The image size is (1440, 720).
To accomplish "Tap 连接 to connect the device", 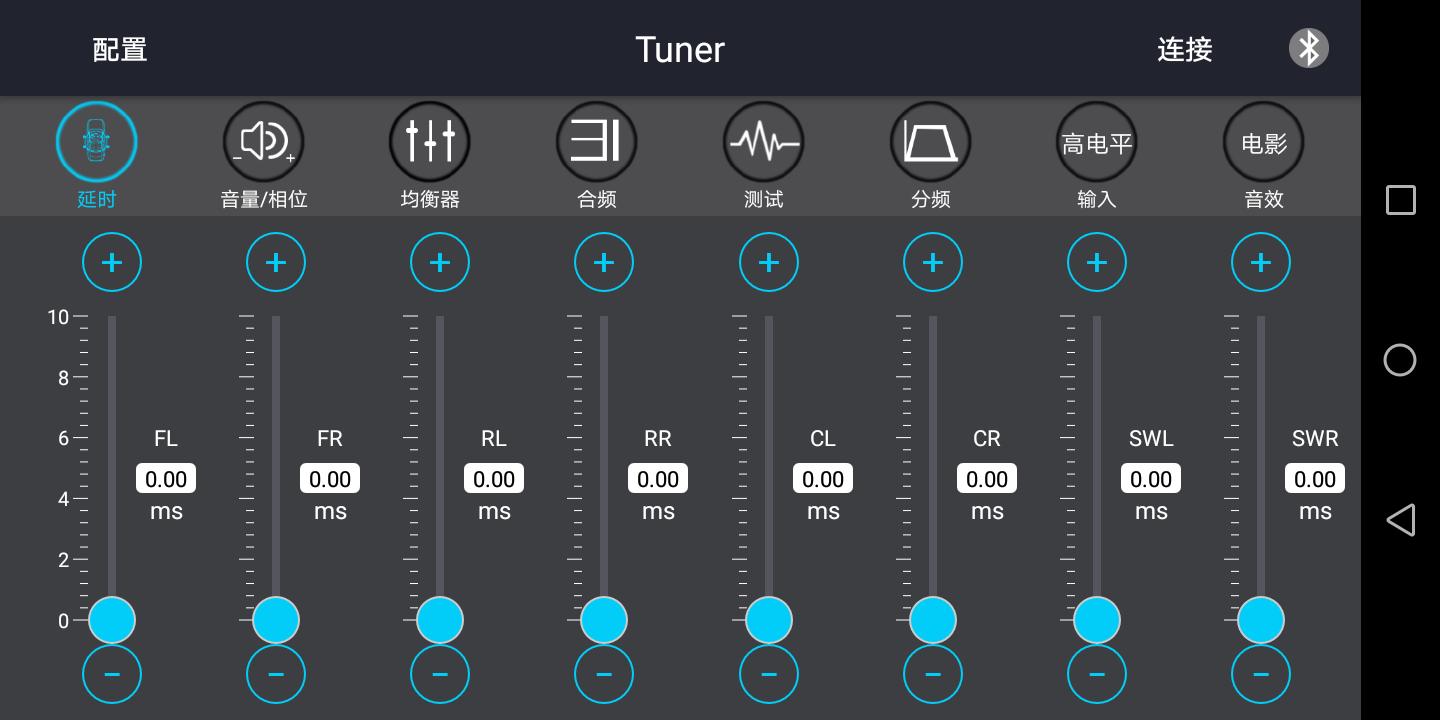I will tap(1184, 49).
